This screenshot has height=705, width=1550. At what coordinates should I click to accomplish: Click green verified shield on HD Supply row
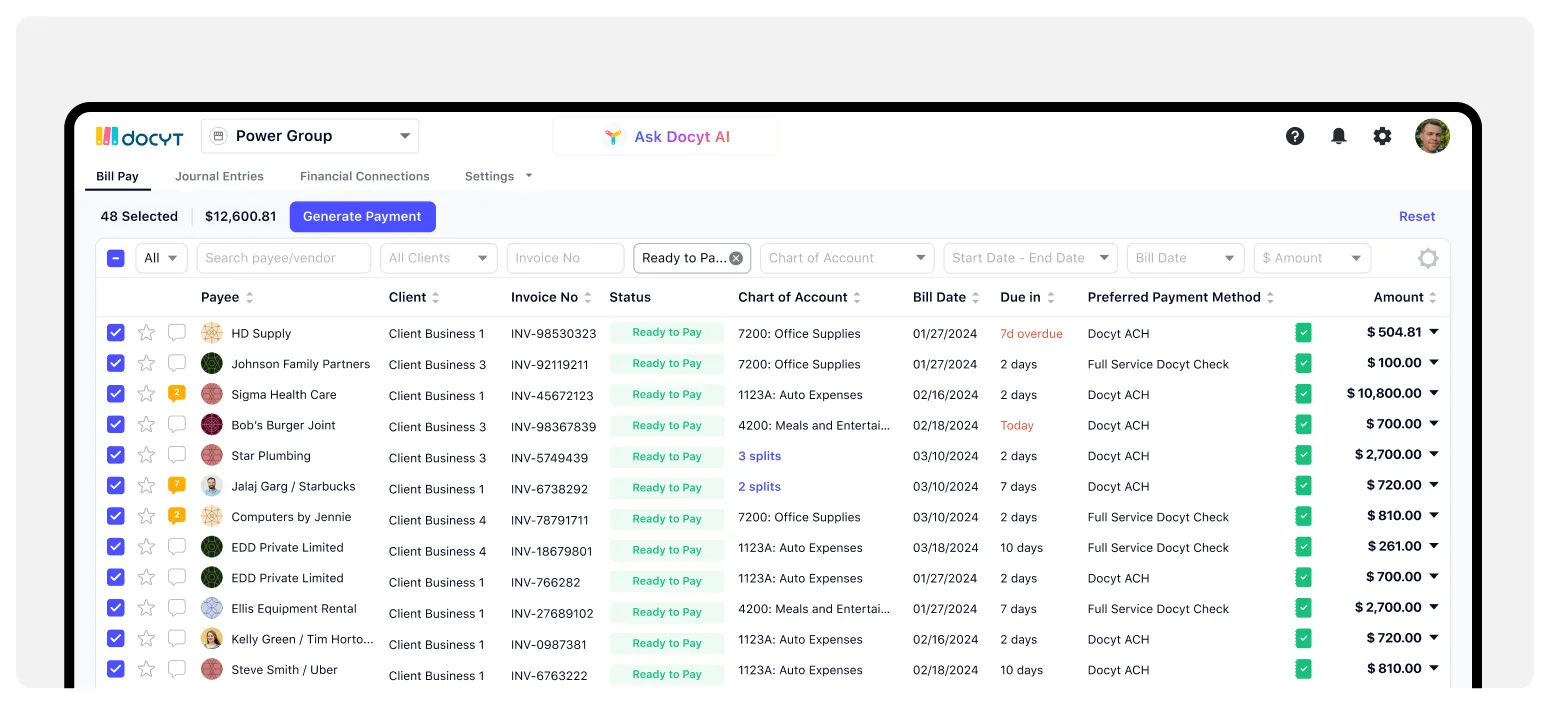(x=1303, y=333)
